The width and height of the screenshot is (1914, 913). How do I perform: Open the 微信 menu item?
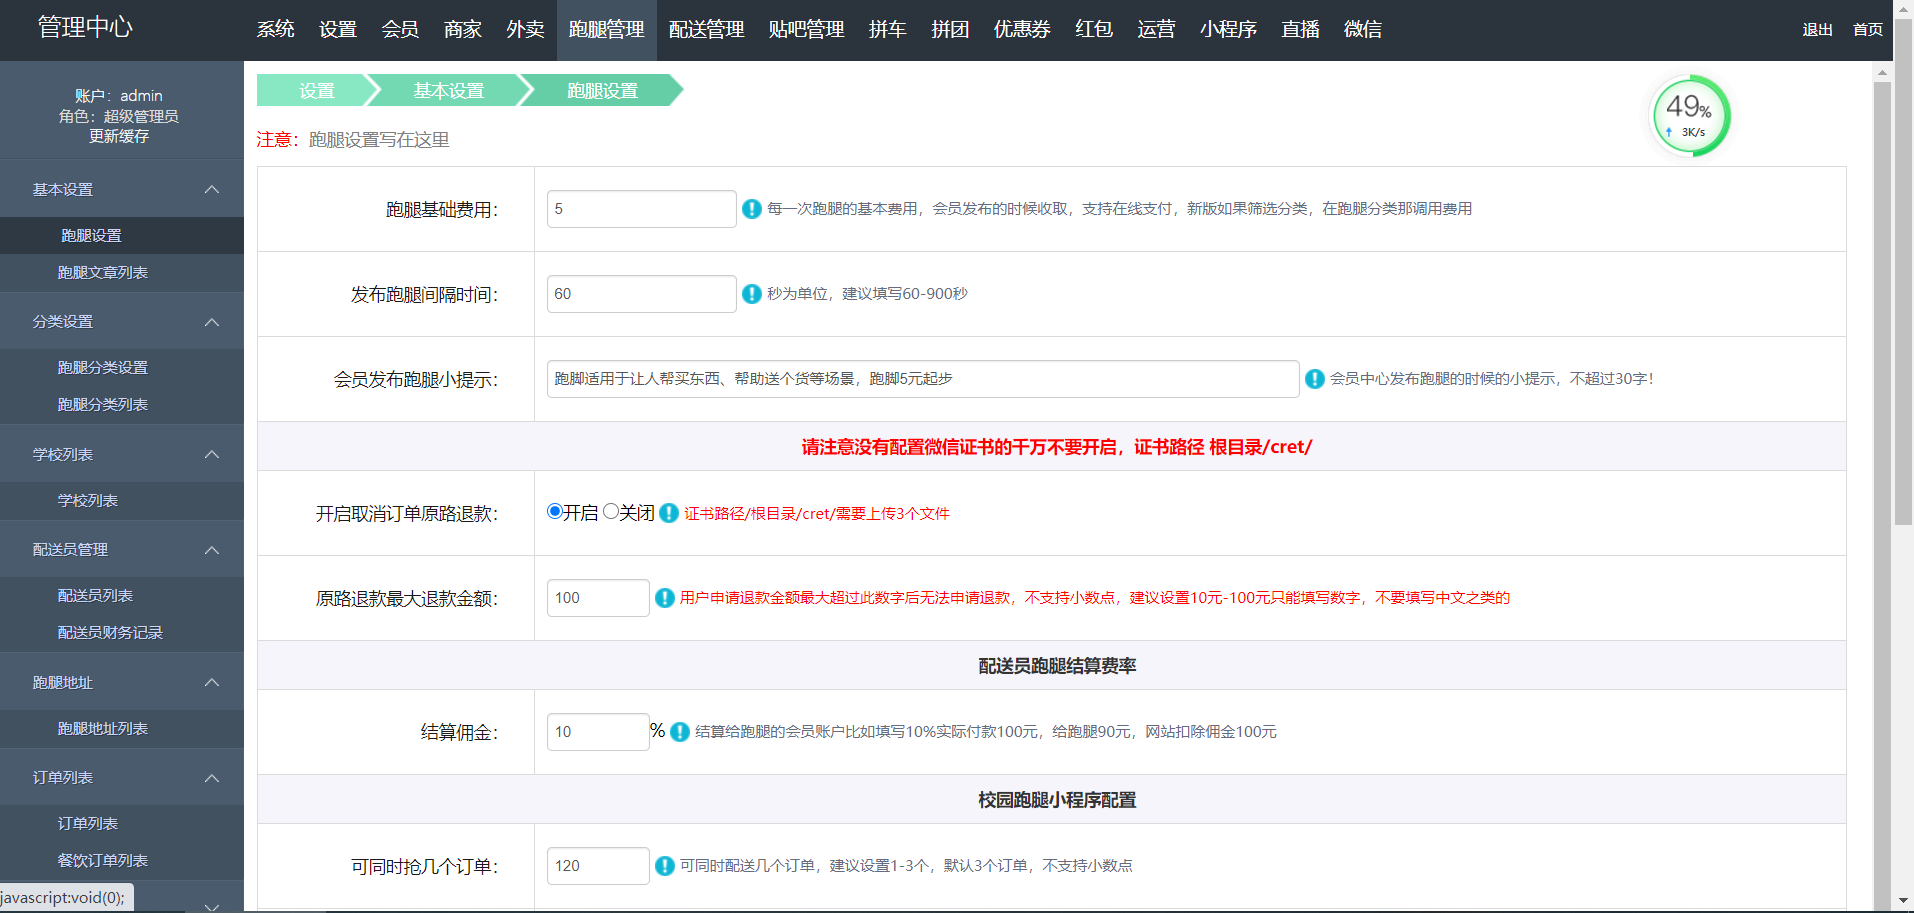[x=1362, y=30]
